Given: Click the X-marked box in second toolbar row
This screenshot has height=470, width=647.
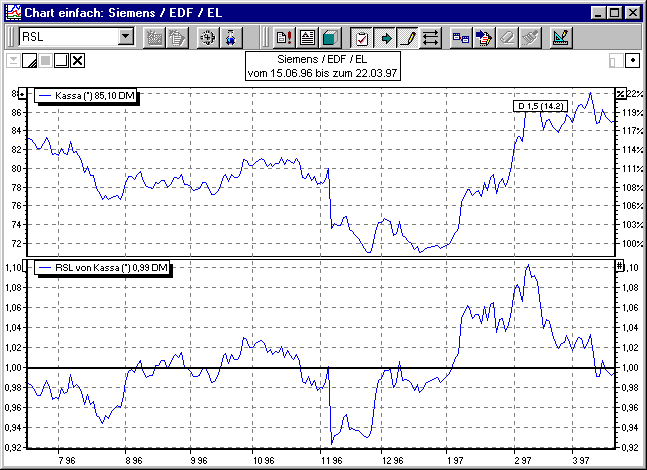Looking at the screenshot, I should (x=78, y=62).
